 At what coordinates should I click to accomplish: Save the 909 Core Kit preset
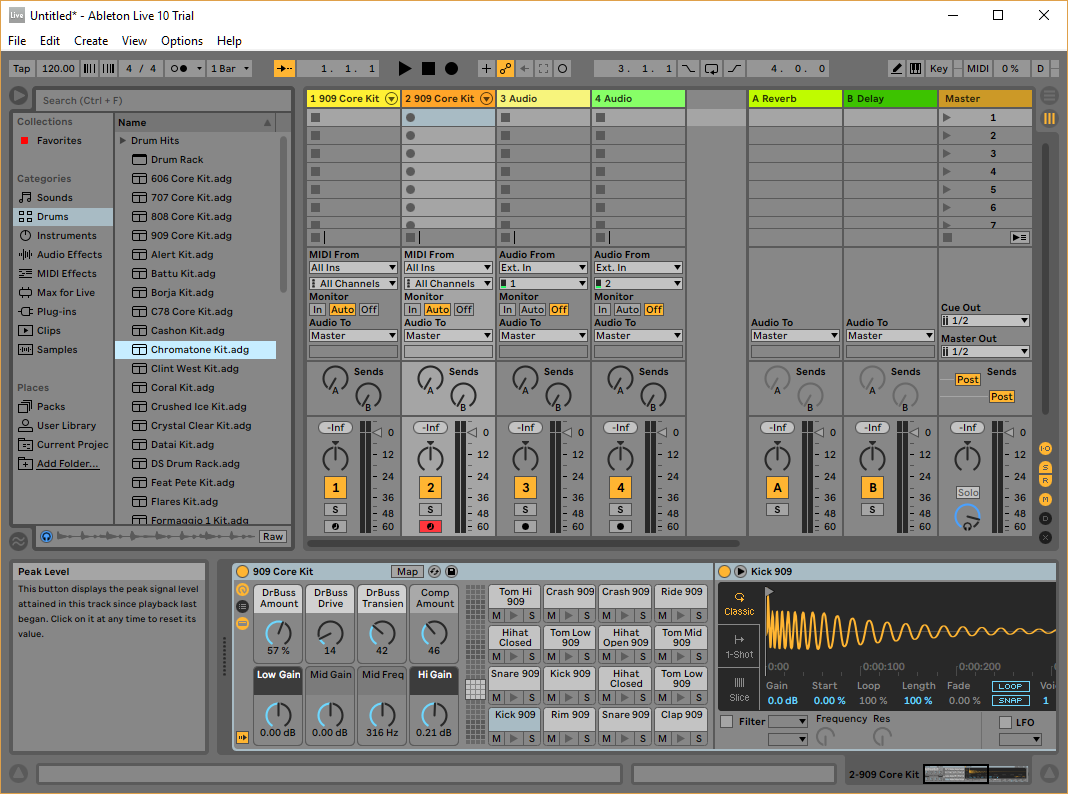pyautogui.click(x=451, y=572)
